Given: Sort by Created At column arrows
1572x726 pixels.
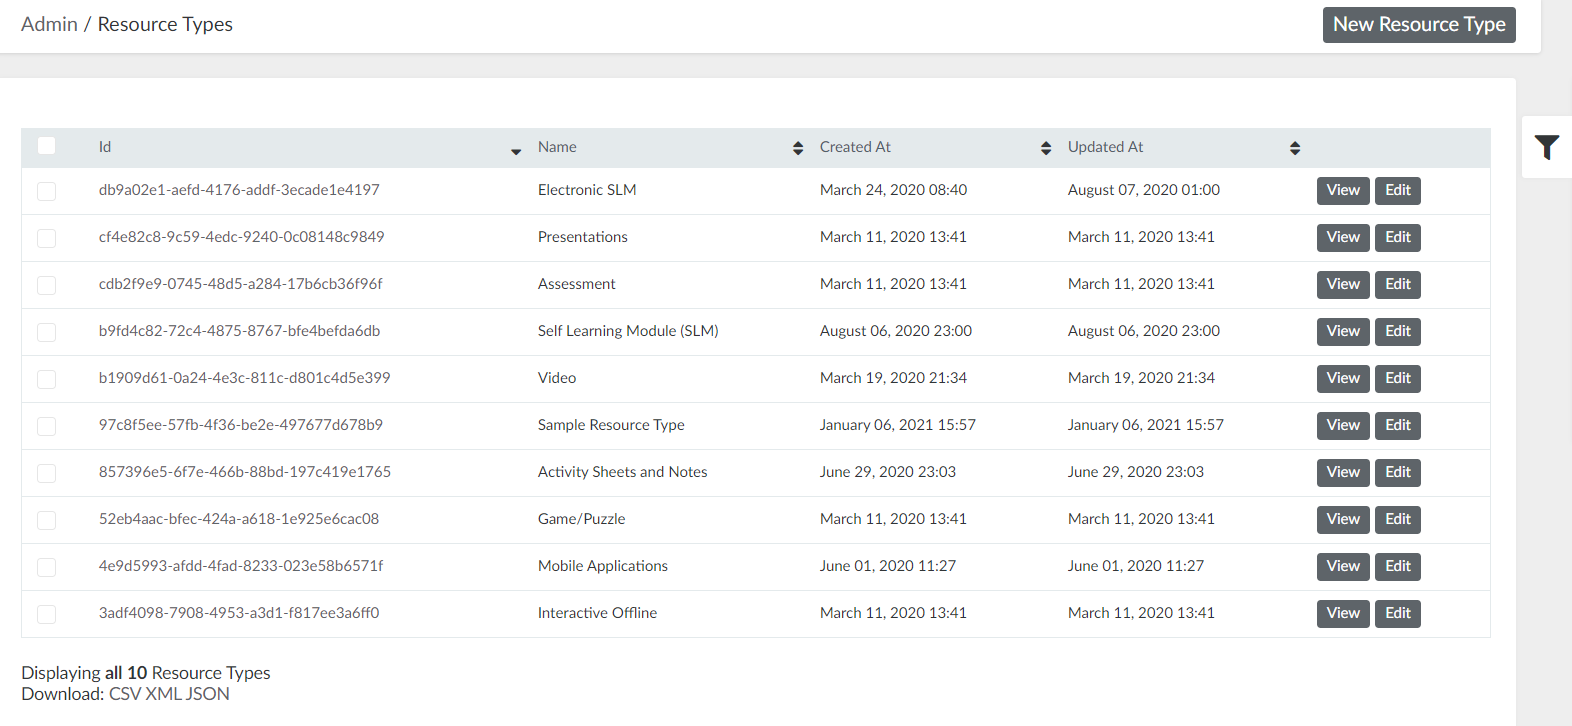Looking at the screenshot, I should pos(1046,148).
